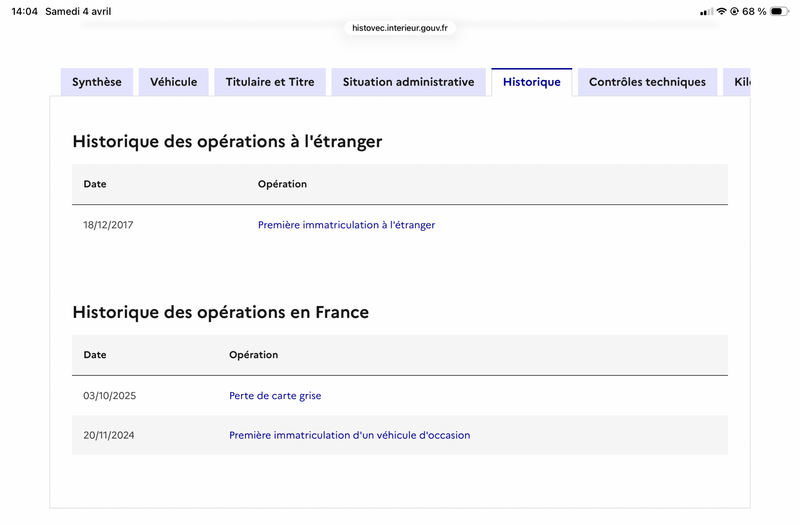800x525 pixels.
Task: Select the Titulaire et Titre tab
Action: (270, 82)
